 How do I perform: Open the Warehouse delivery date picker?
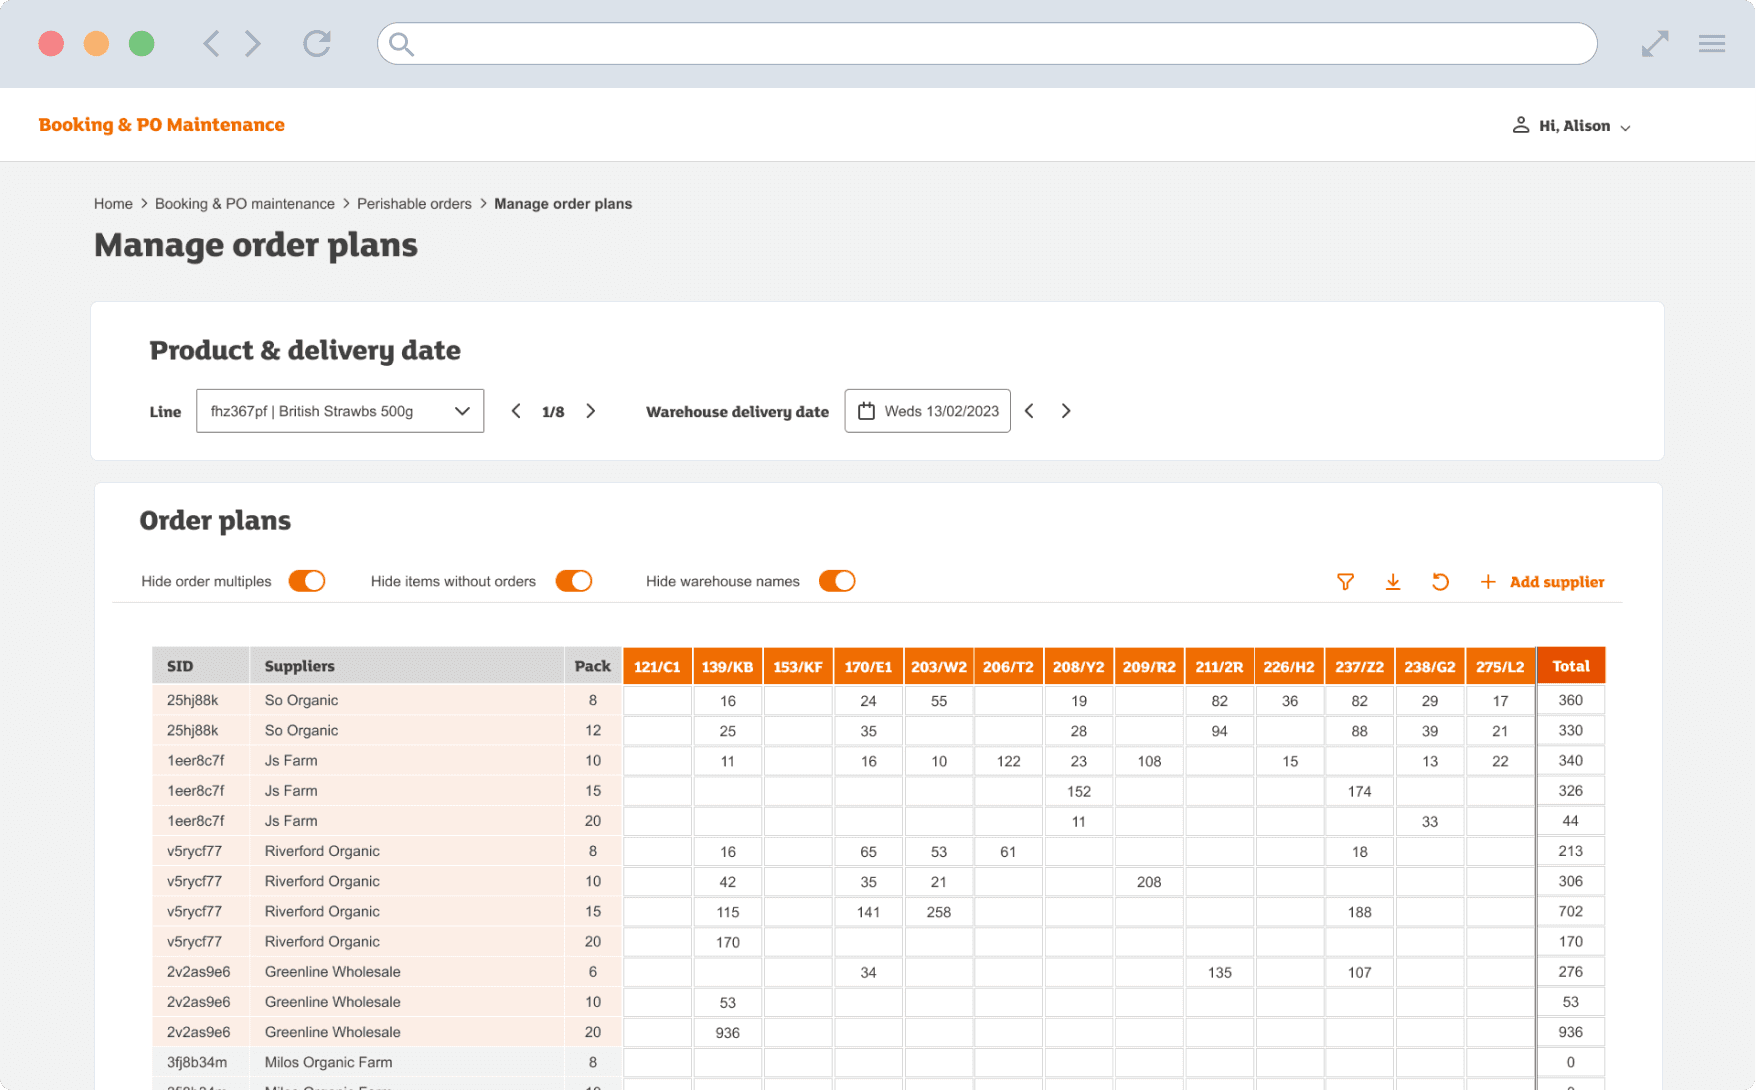coord(928,411)
